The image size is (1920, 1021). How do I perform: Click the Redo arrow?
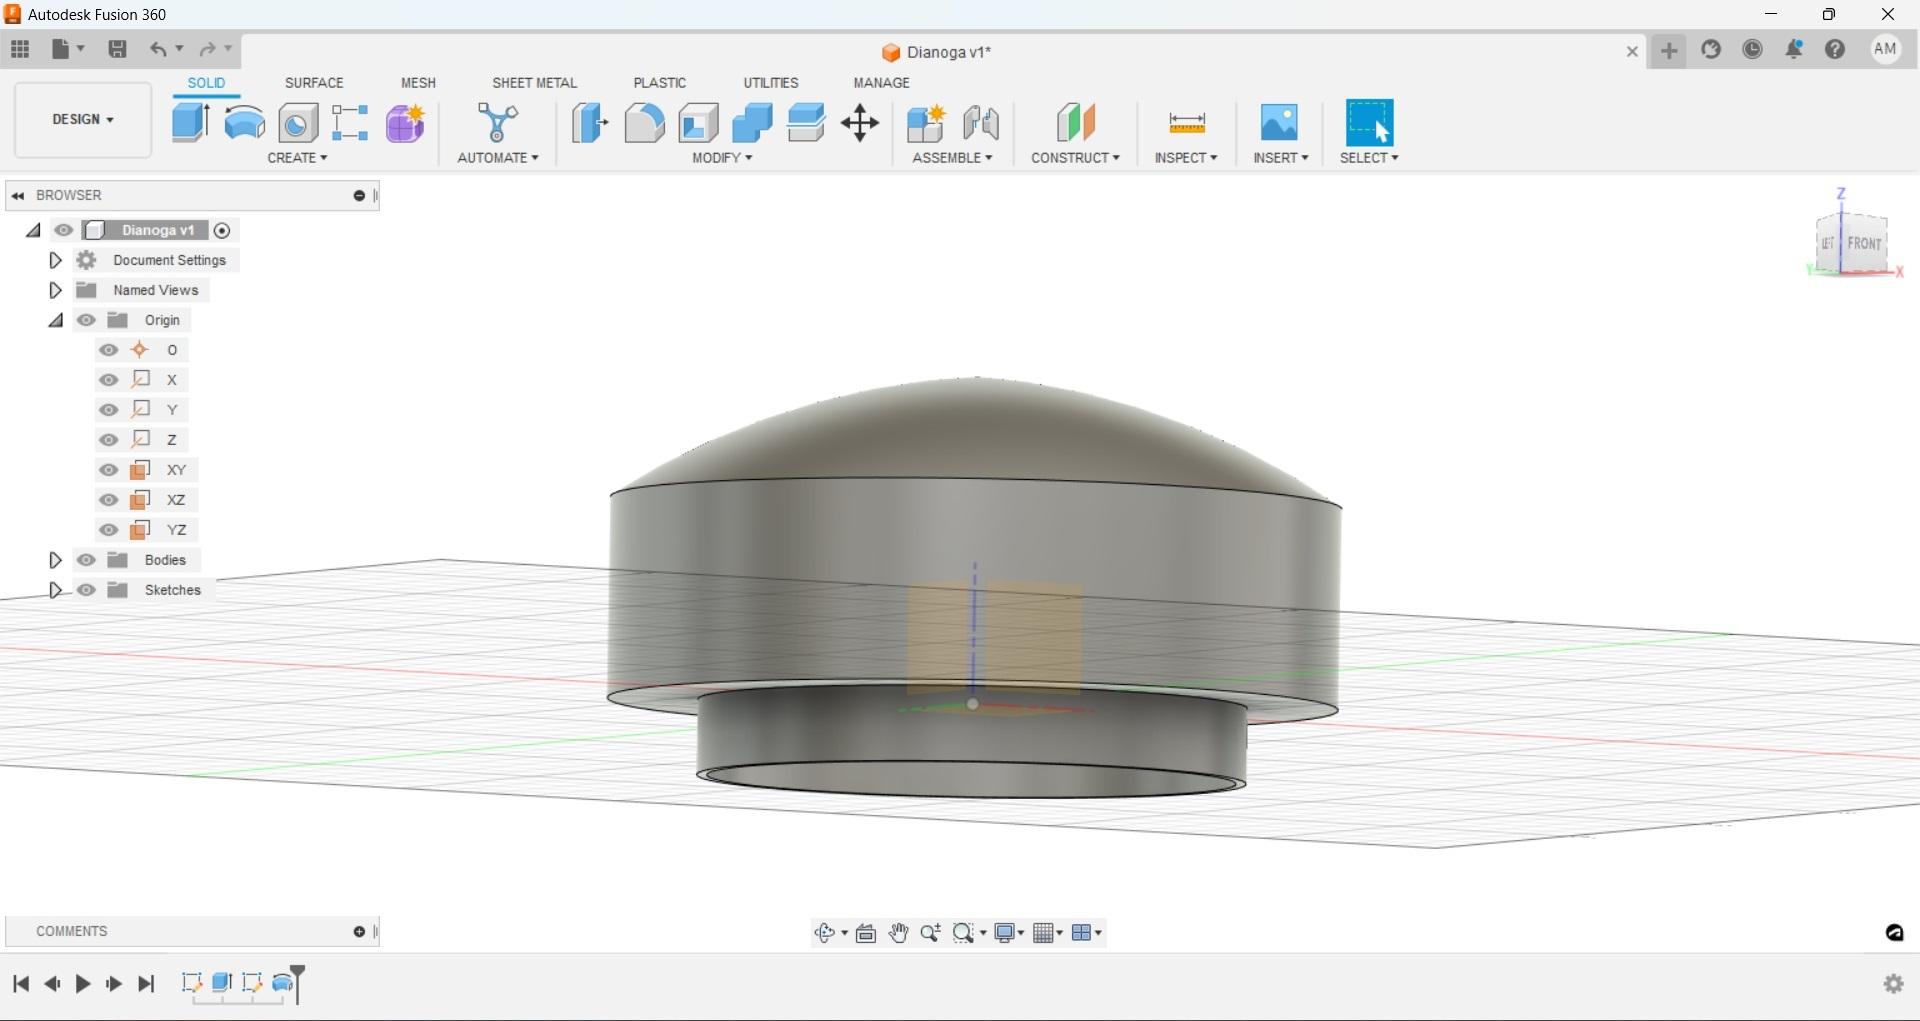tap(207, 49)
